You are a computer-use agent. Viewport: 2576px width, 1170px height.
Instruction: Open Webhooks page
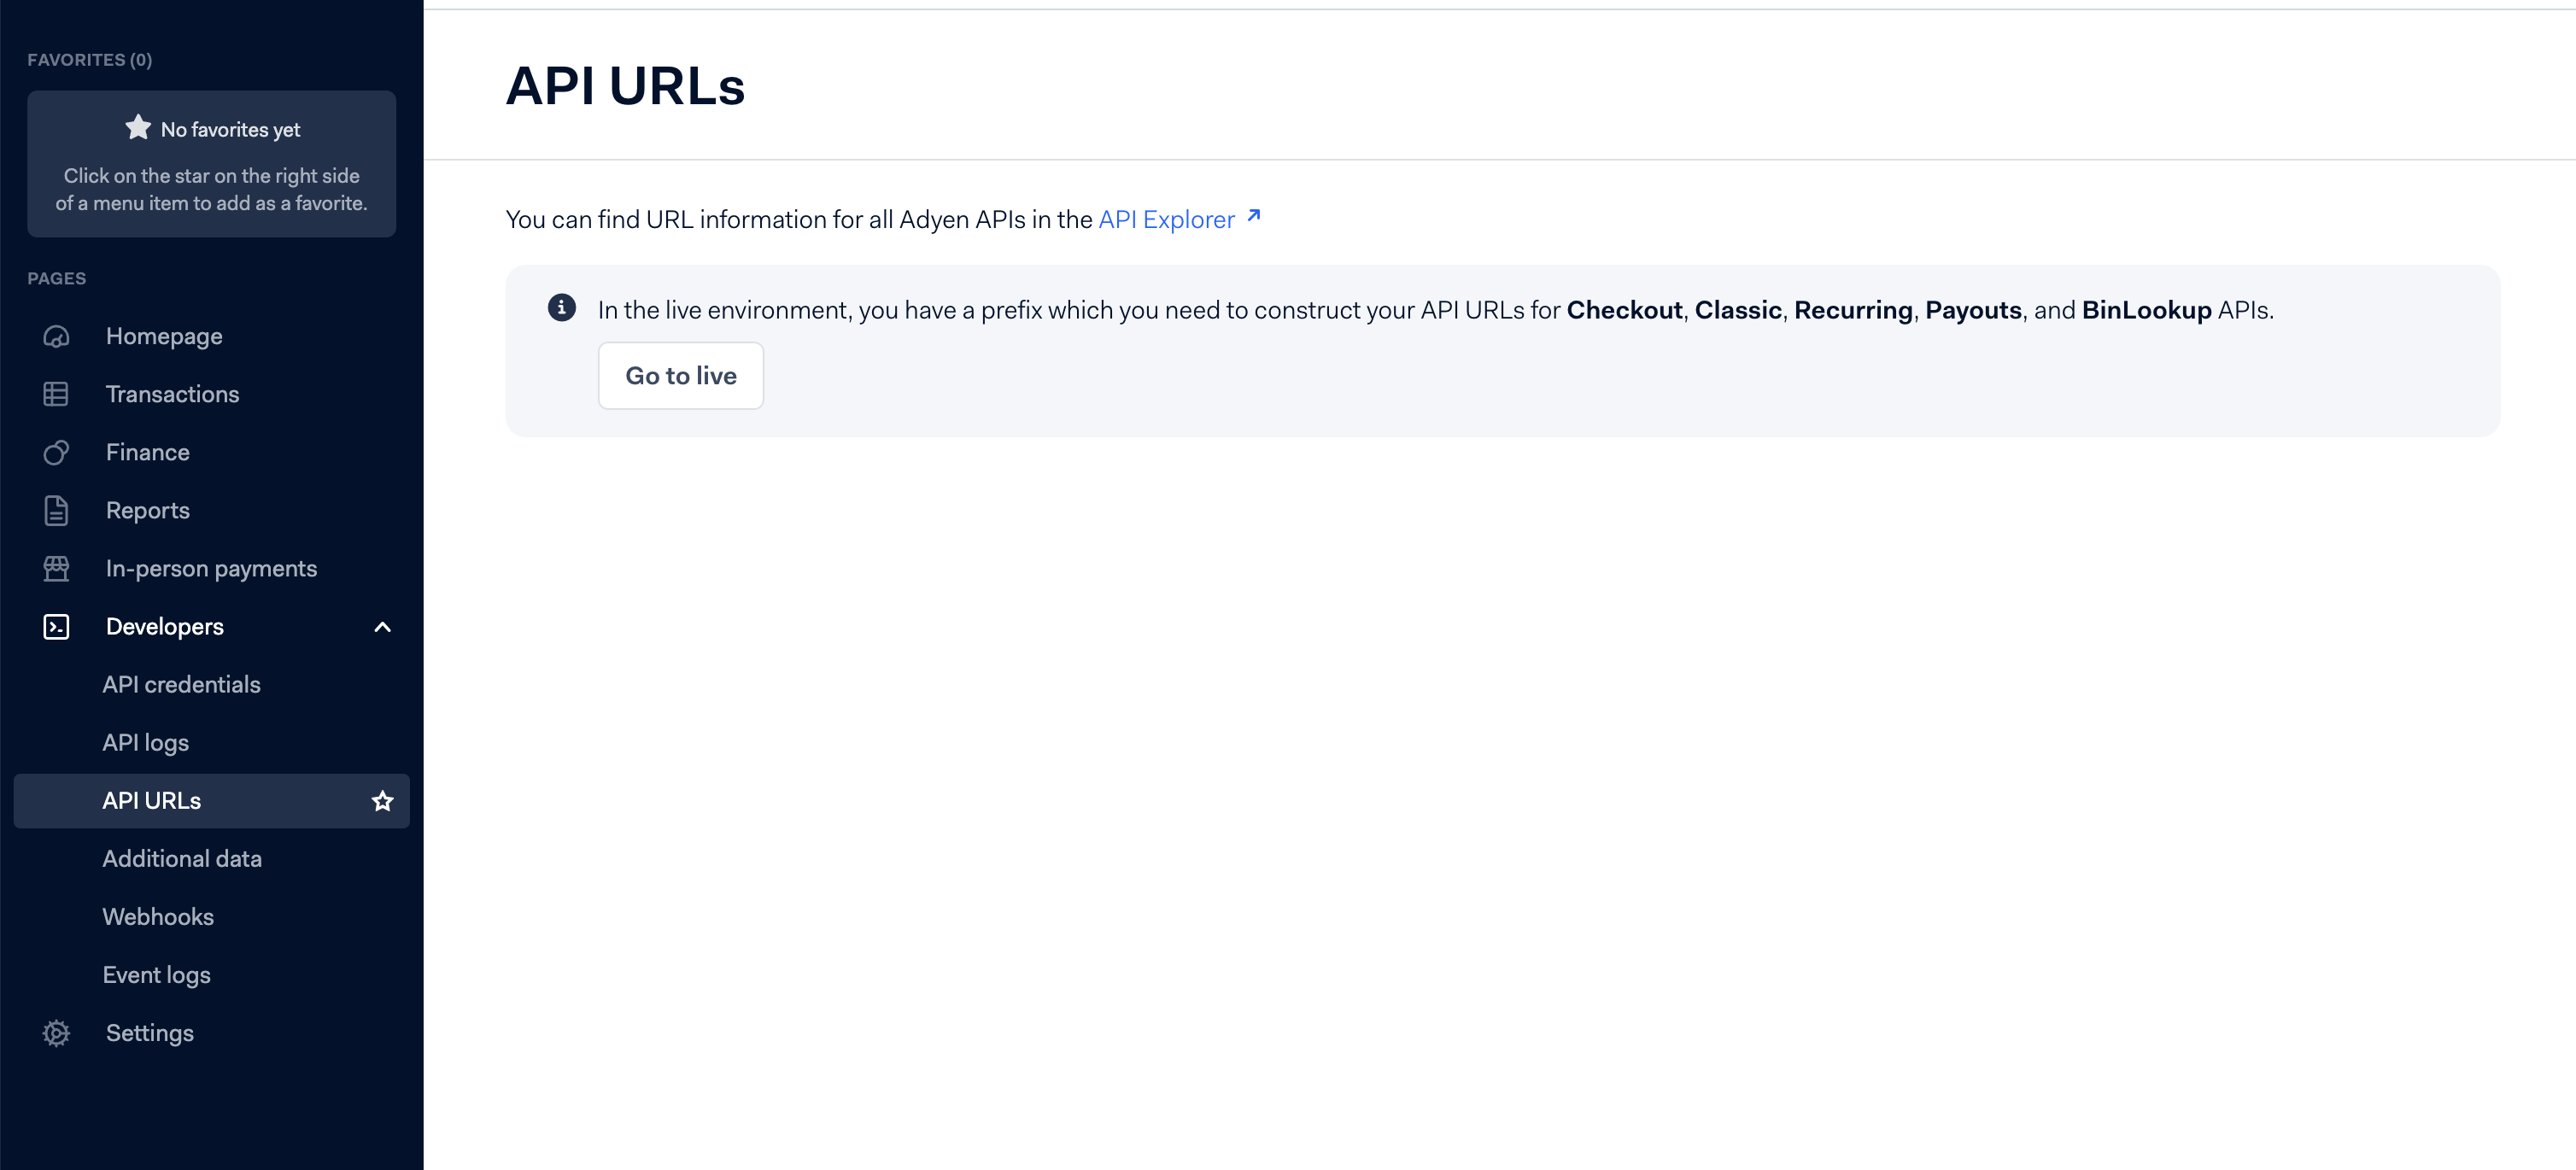[x=158, y=917]
